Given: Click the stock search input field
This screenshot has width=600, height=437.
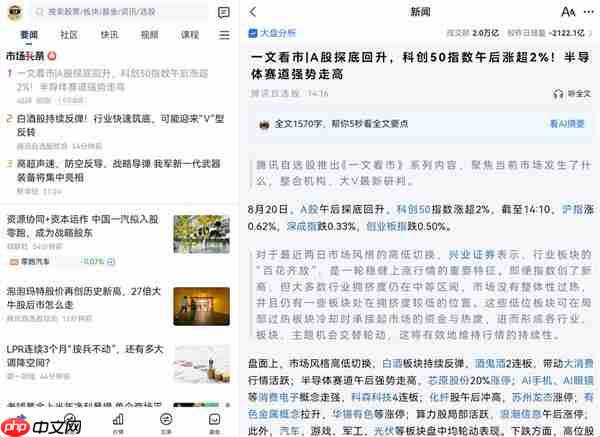Looking at the screenshot, I should (x=121, y=12).
